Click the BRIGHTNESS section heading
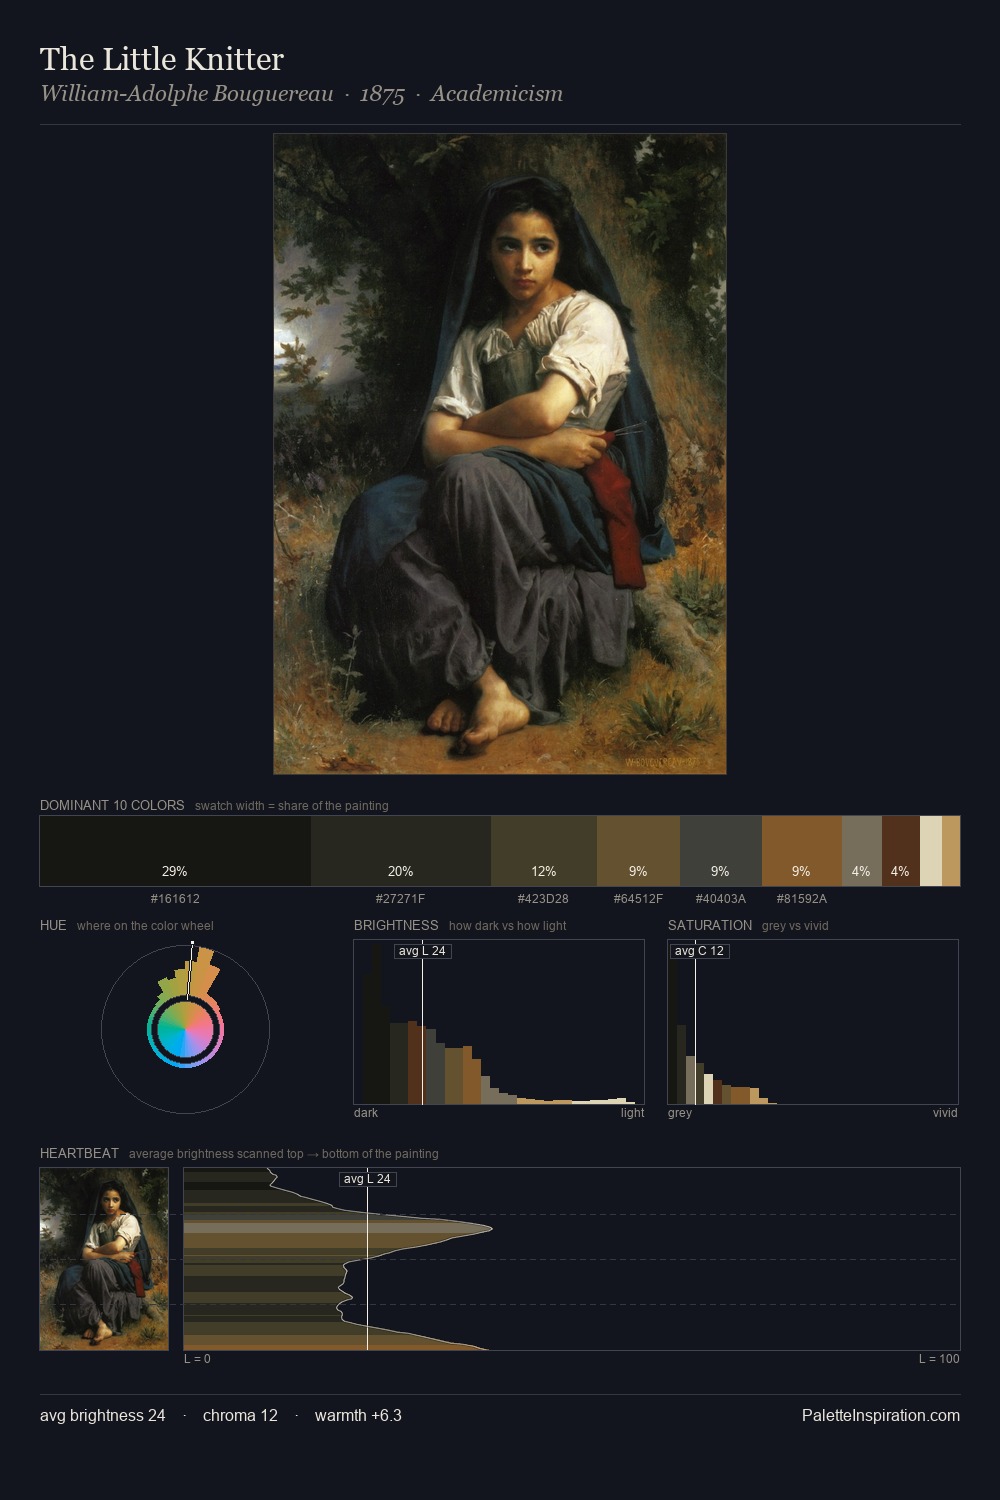 [396, 925]
